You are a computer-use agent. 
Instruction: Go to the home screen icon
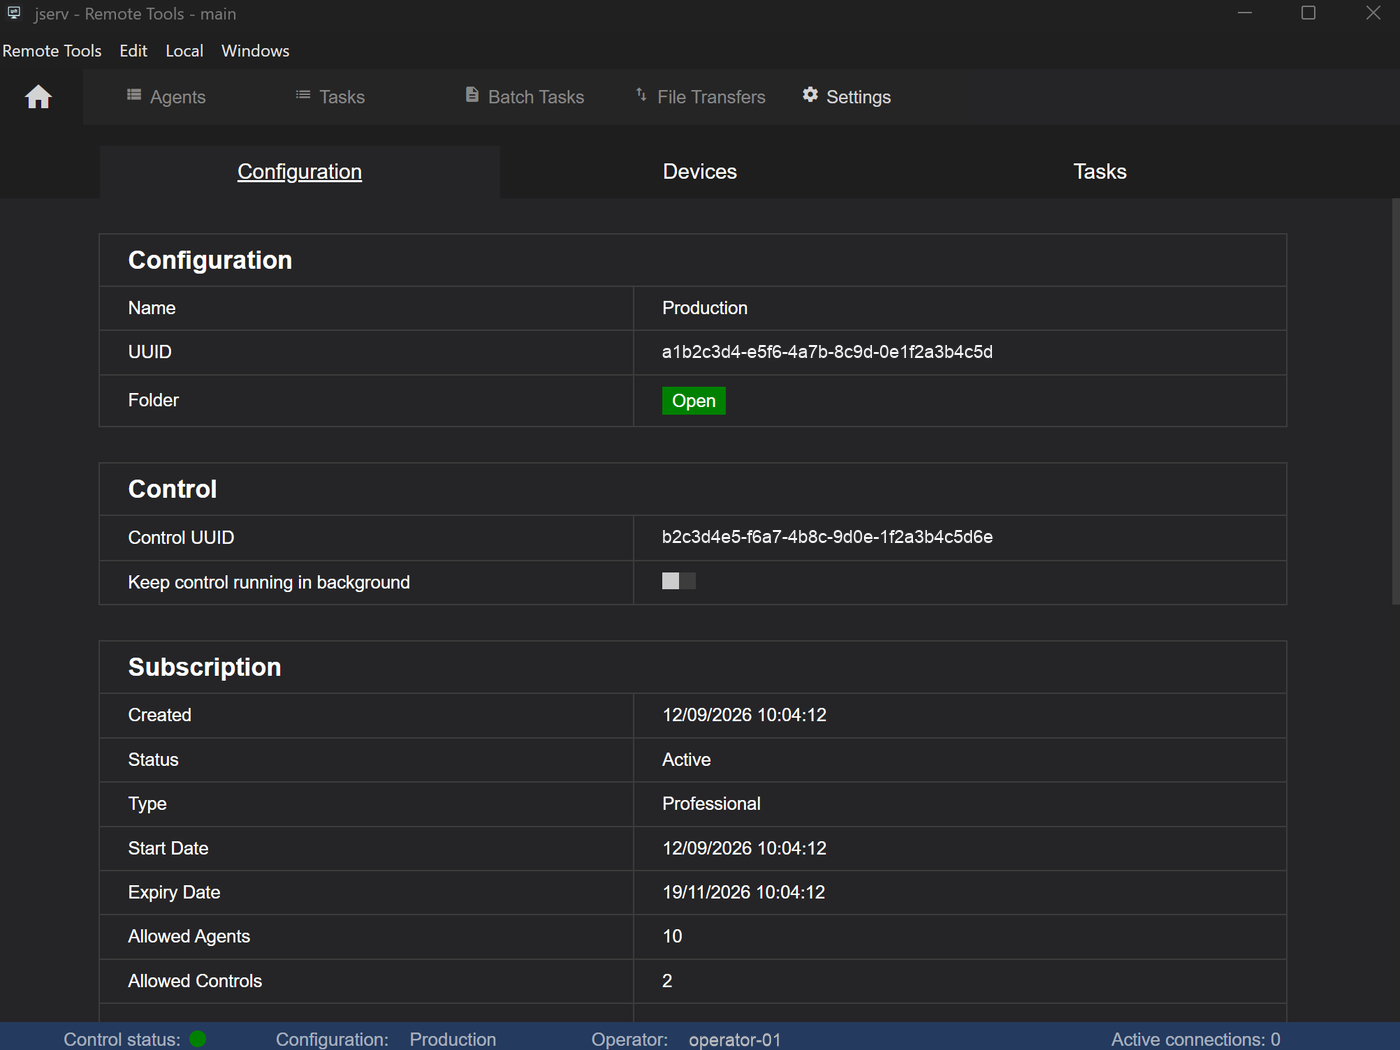click(39, 97)
